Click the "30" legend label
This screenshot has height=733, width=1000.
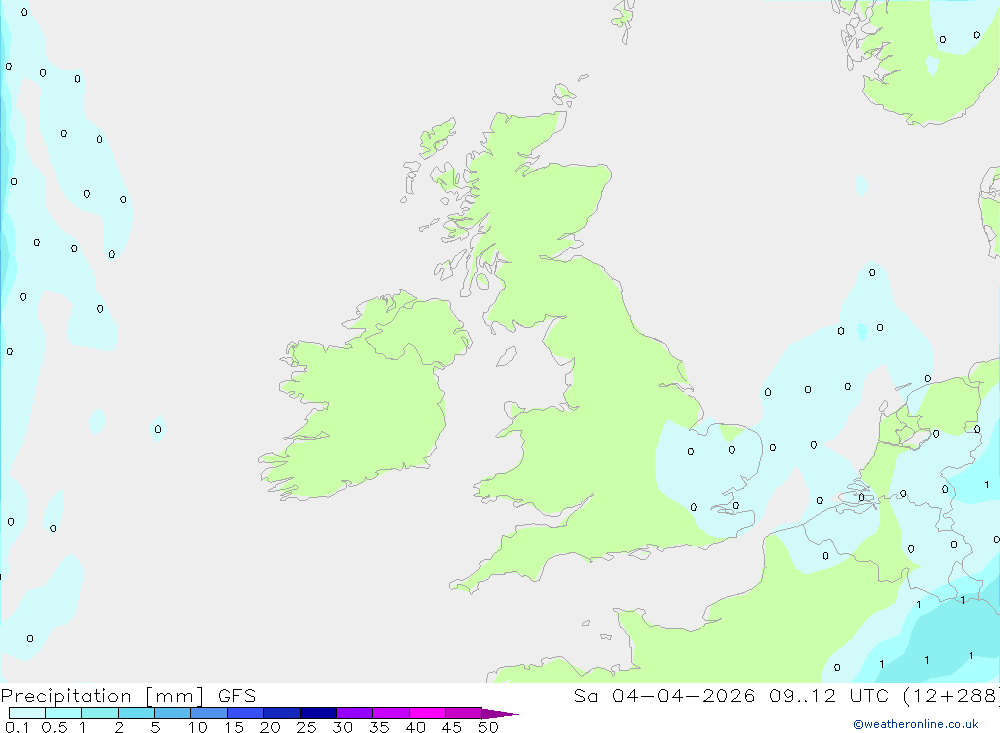pyautogui.click(x=342, y=727)
